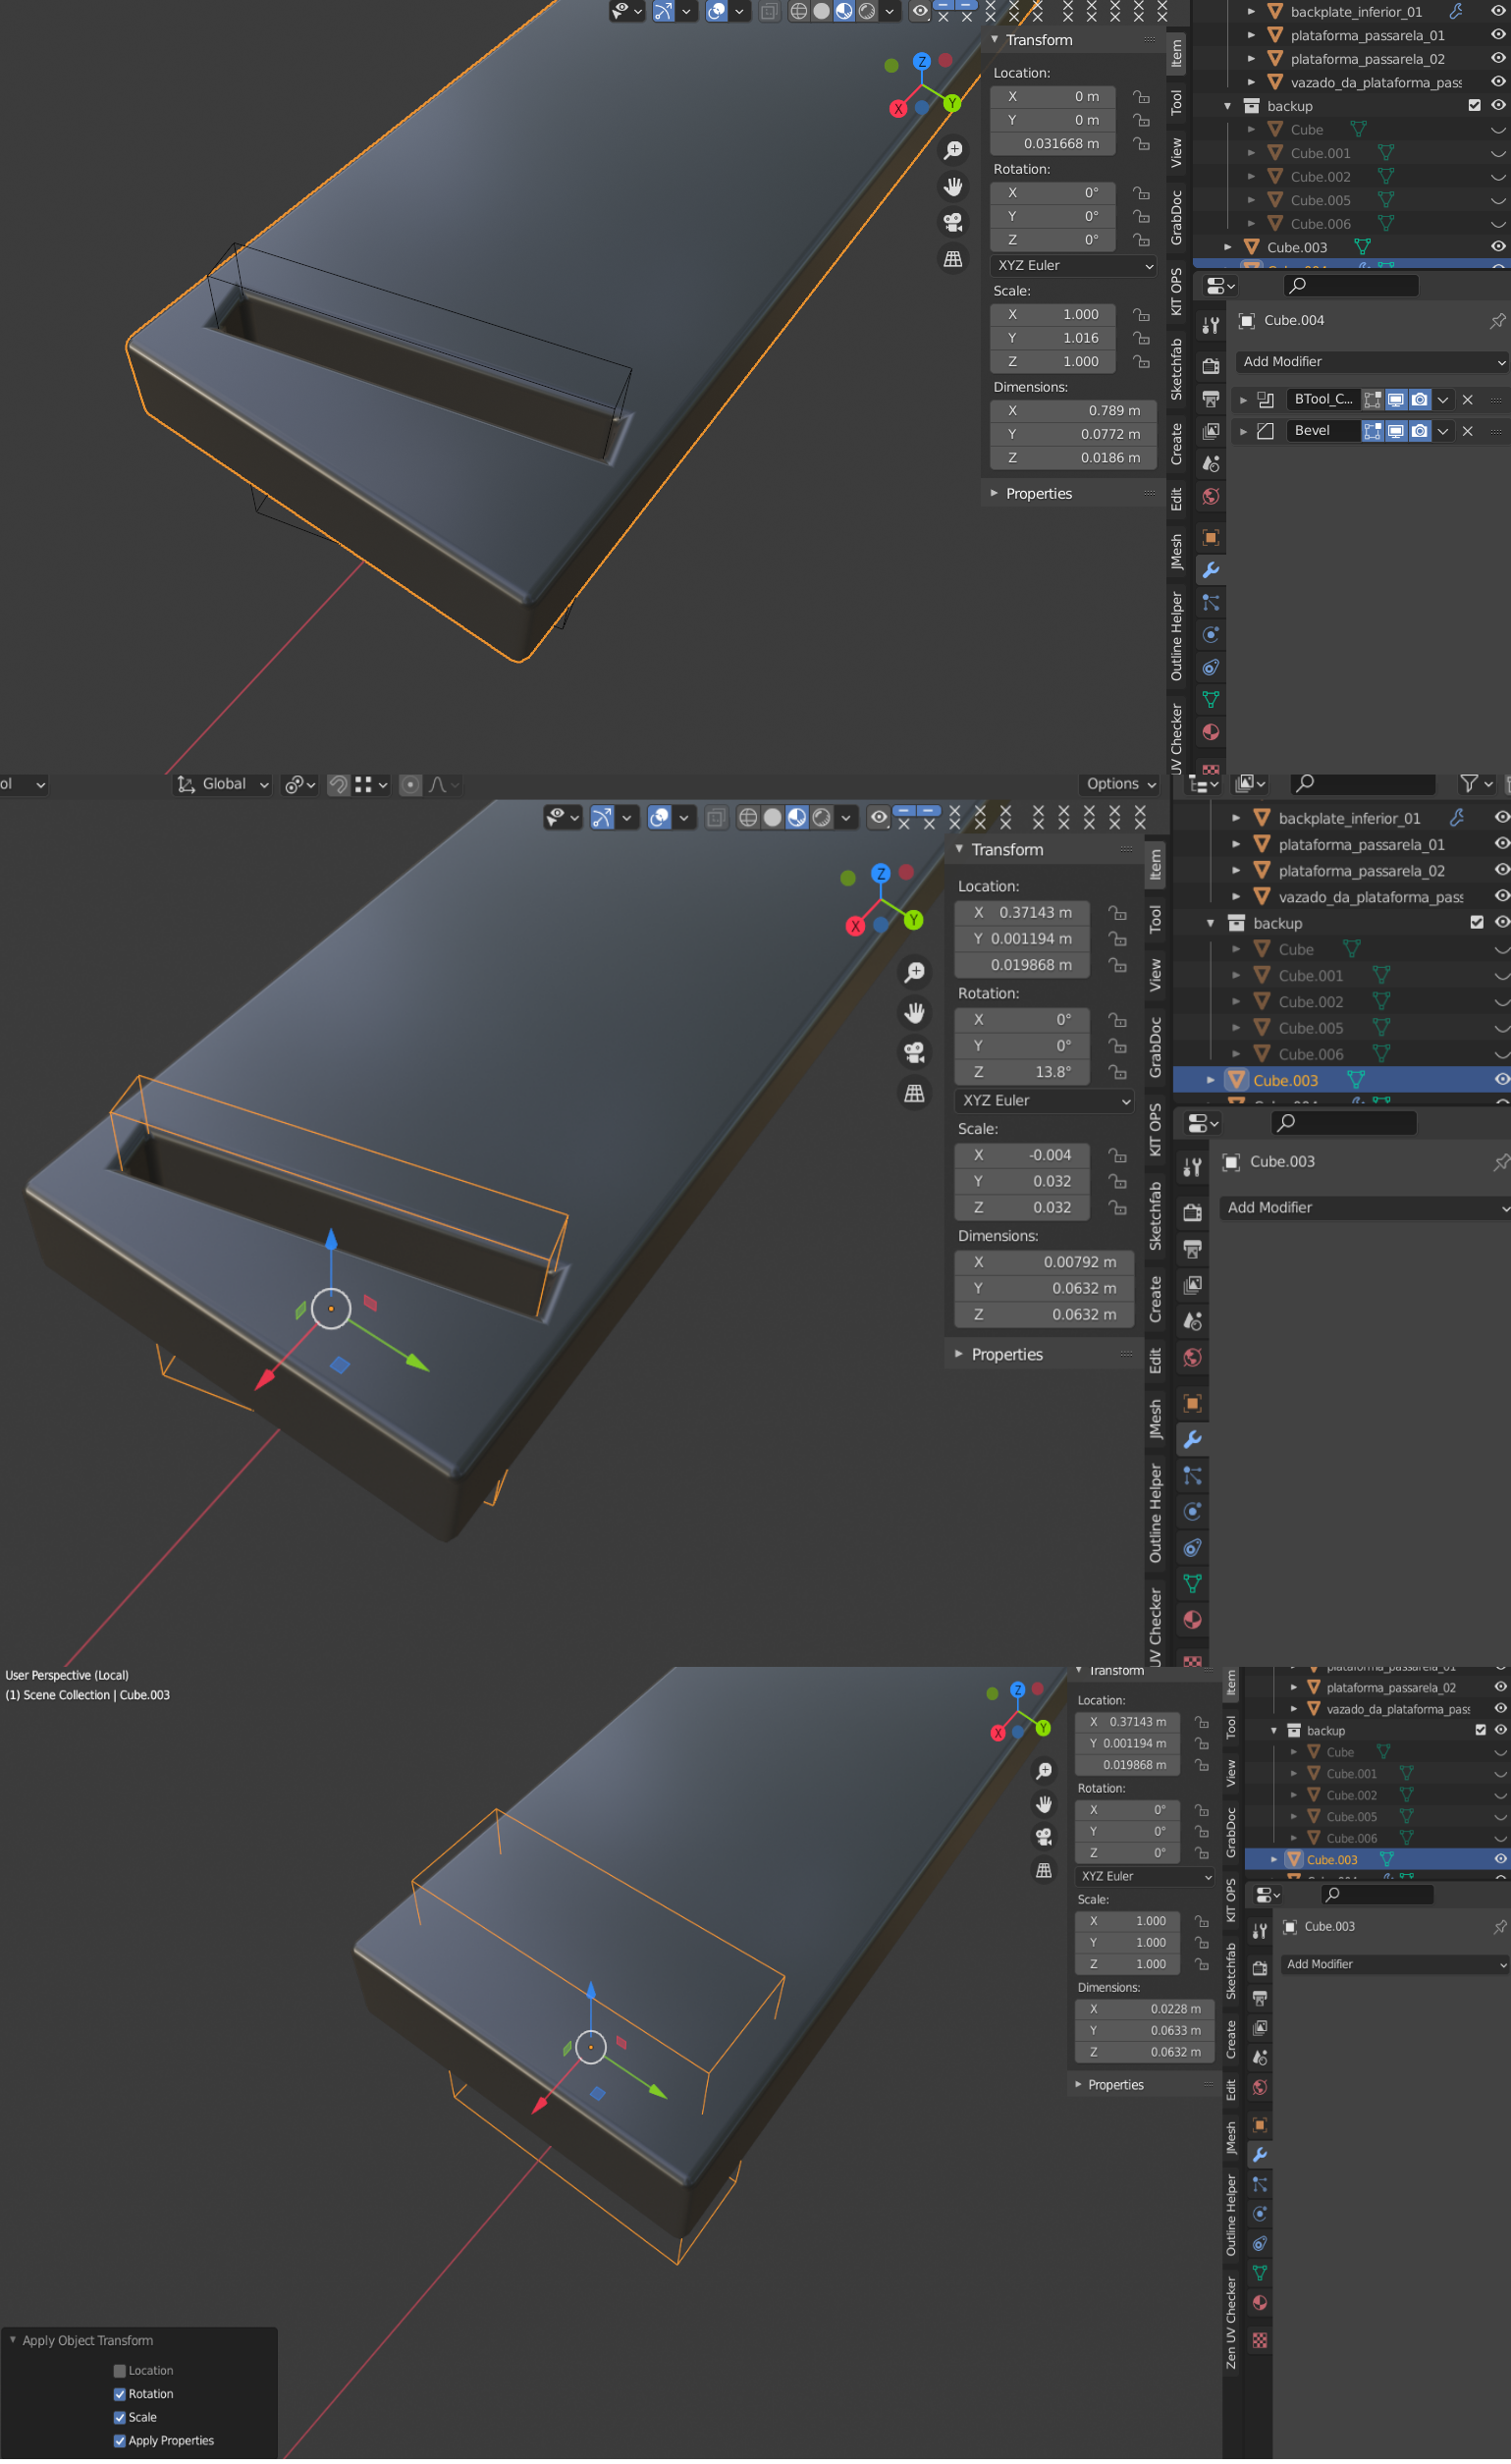Open the outliner filter funnel icon
The height and width of the screenshot is (2464, 1511).
coord(1475,785)
